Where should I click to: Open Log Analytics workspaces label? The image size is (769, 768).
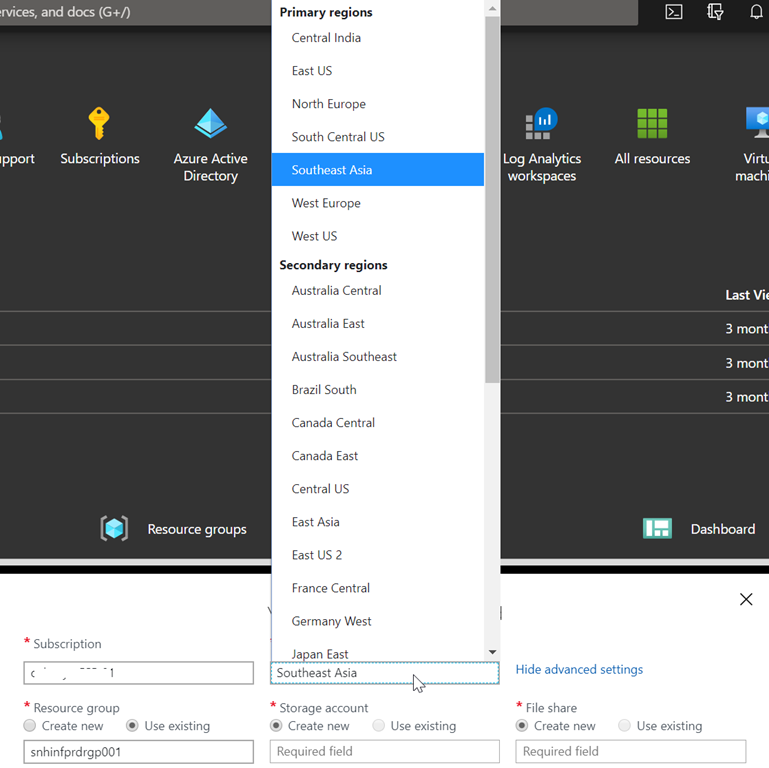tap(542, 167)
